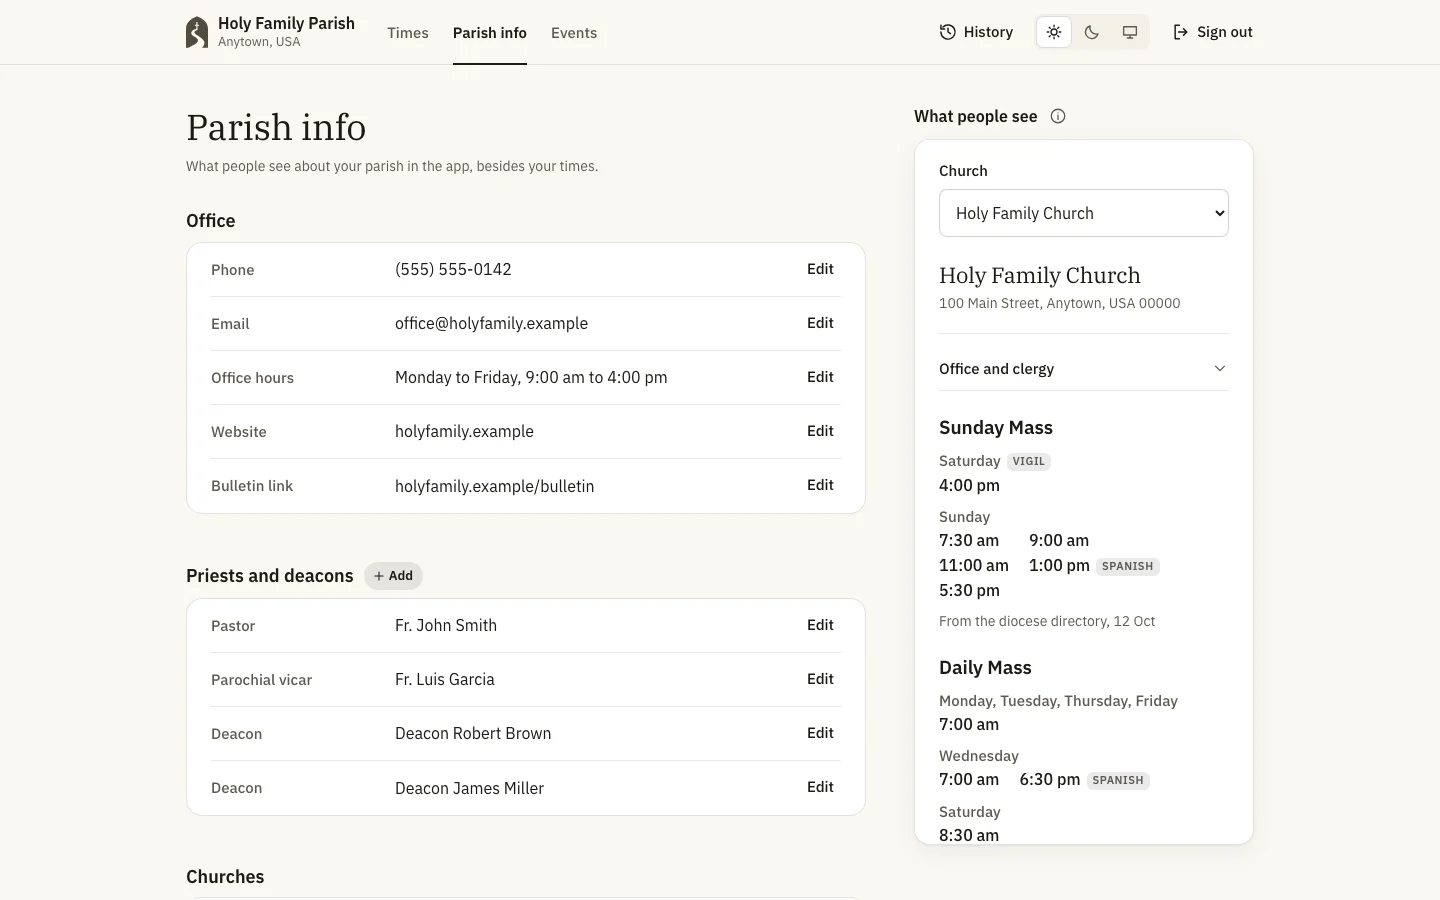Add a priest or deacon

(x=393, y=576)
